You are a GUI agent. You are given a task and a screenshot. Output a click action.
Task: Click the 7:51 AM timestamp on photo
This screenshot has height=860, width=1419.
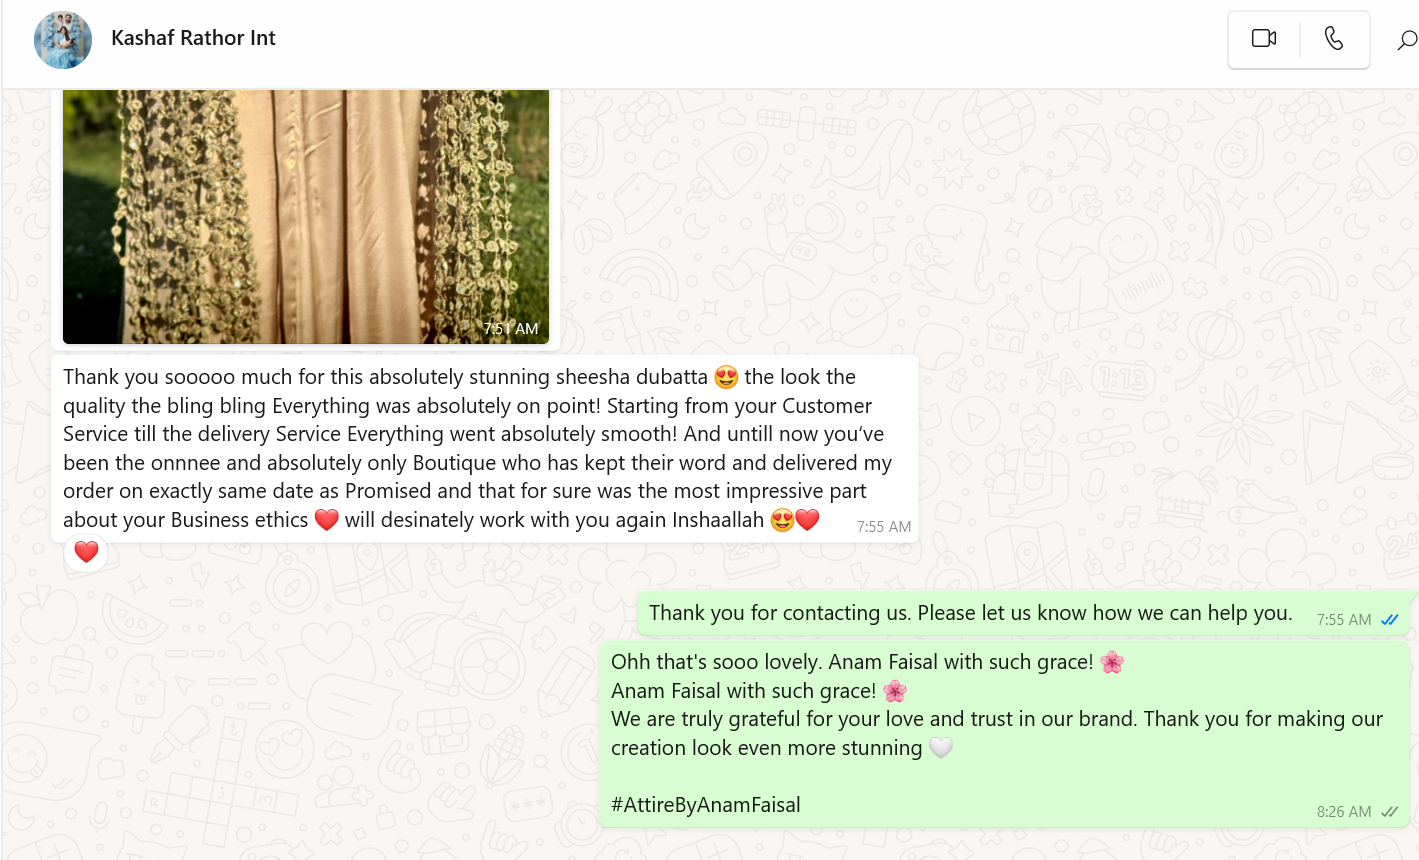click(511, 329)
